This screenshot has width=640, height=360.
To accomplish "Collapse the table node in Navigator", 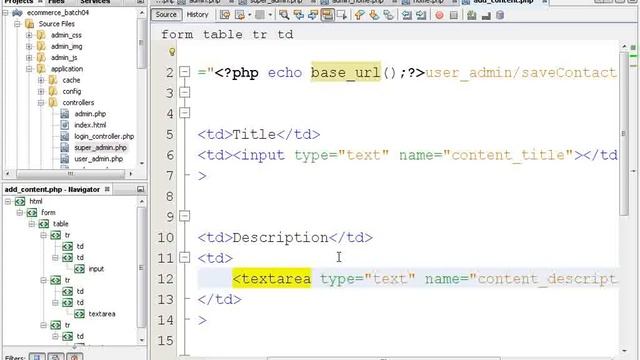I will tap(31, 224).
